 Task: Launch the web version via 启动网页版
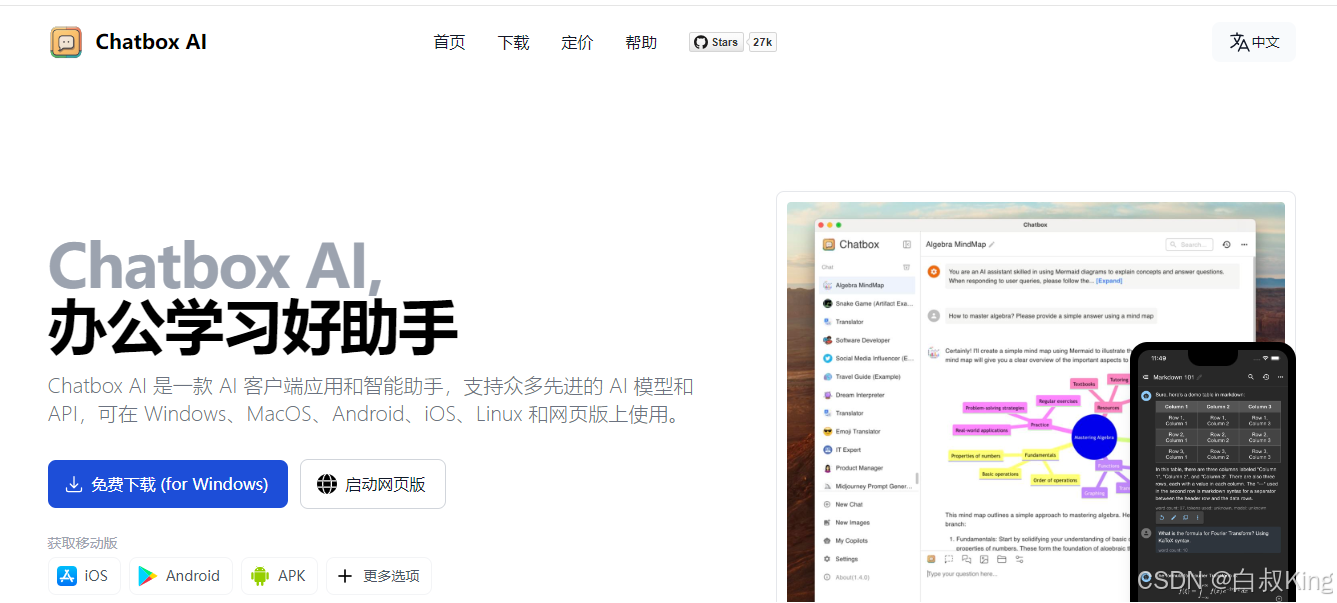pyautogui.click(x=372, y=484)
